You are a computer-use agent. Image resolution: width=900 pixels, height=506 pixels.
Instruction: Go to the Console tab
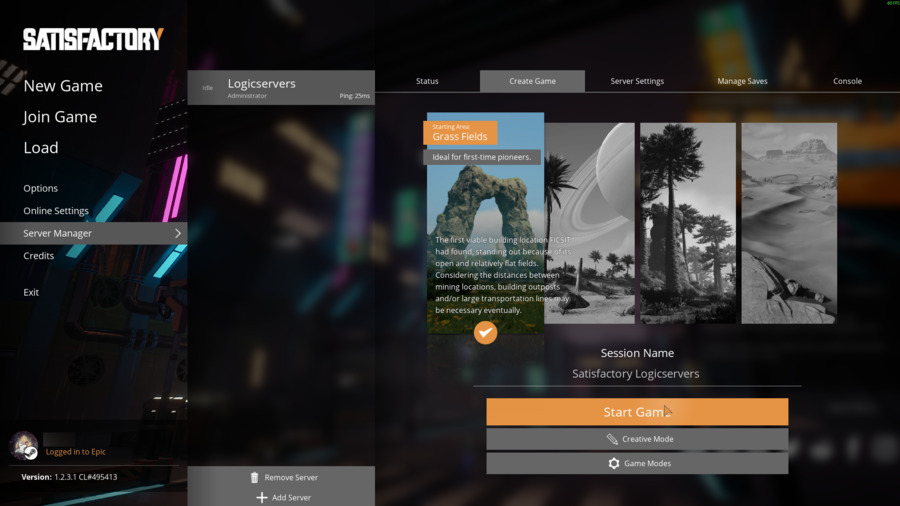(x=847, y=81)
